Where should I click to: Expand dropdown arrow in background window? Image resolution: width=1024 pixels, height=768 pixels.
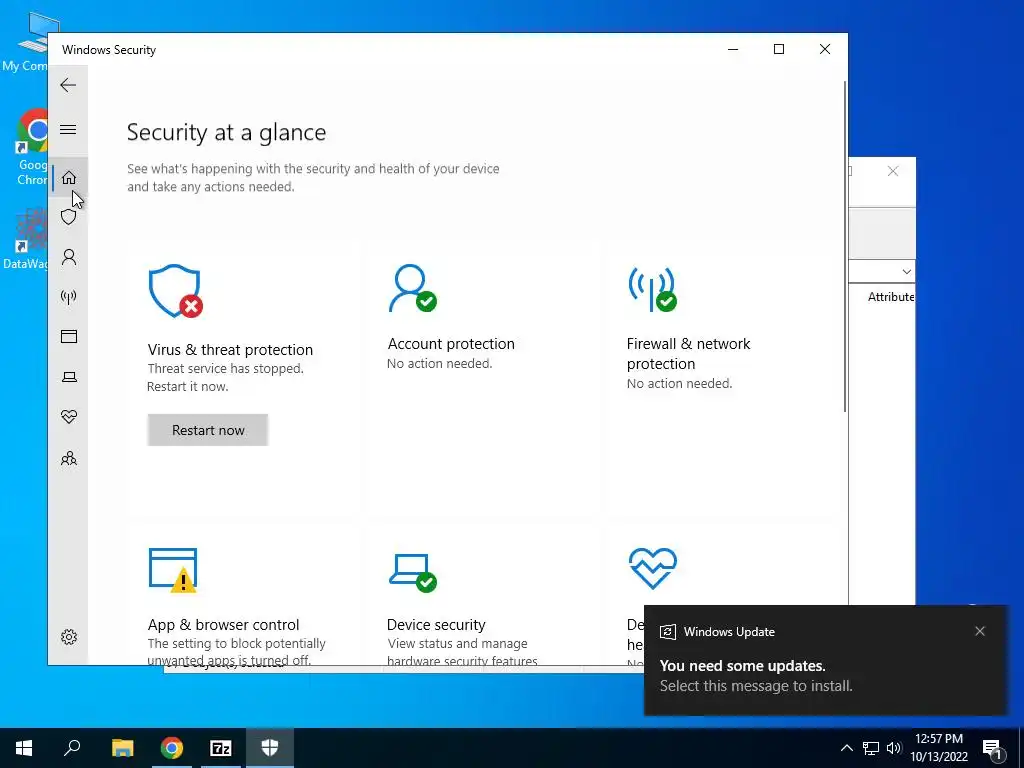[906, 272]
